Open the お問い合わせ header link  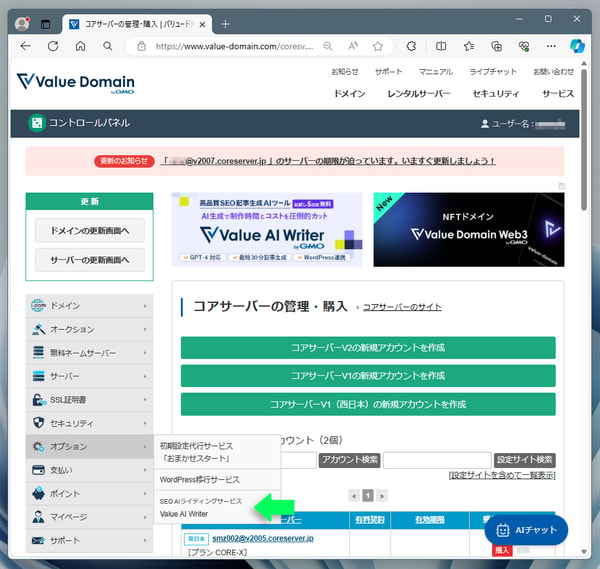click(x=553, y=72)
